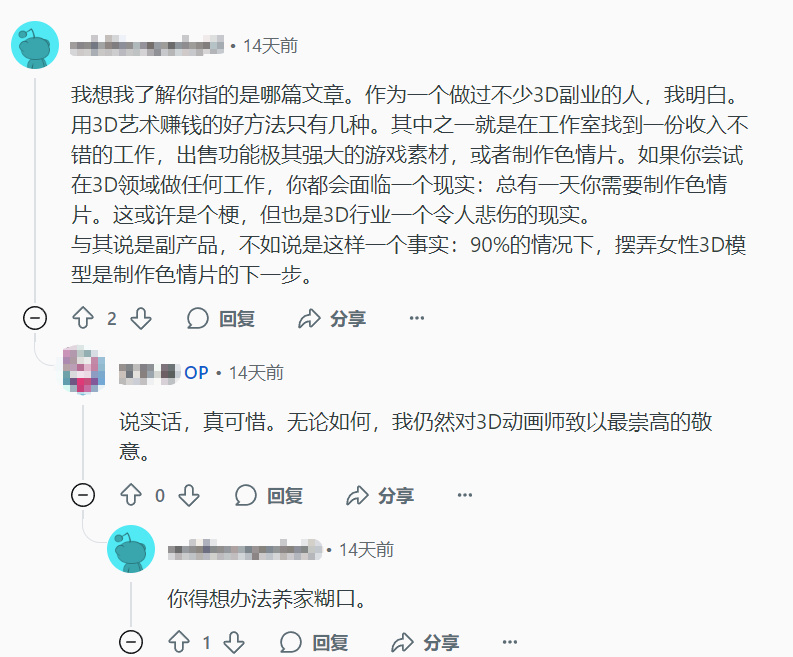Viewport: 793px width, 657px height.
Task: Collapse the 养家糊口 comment thread
Action: [131, 642]
